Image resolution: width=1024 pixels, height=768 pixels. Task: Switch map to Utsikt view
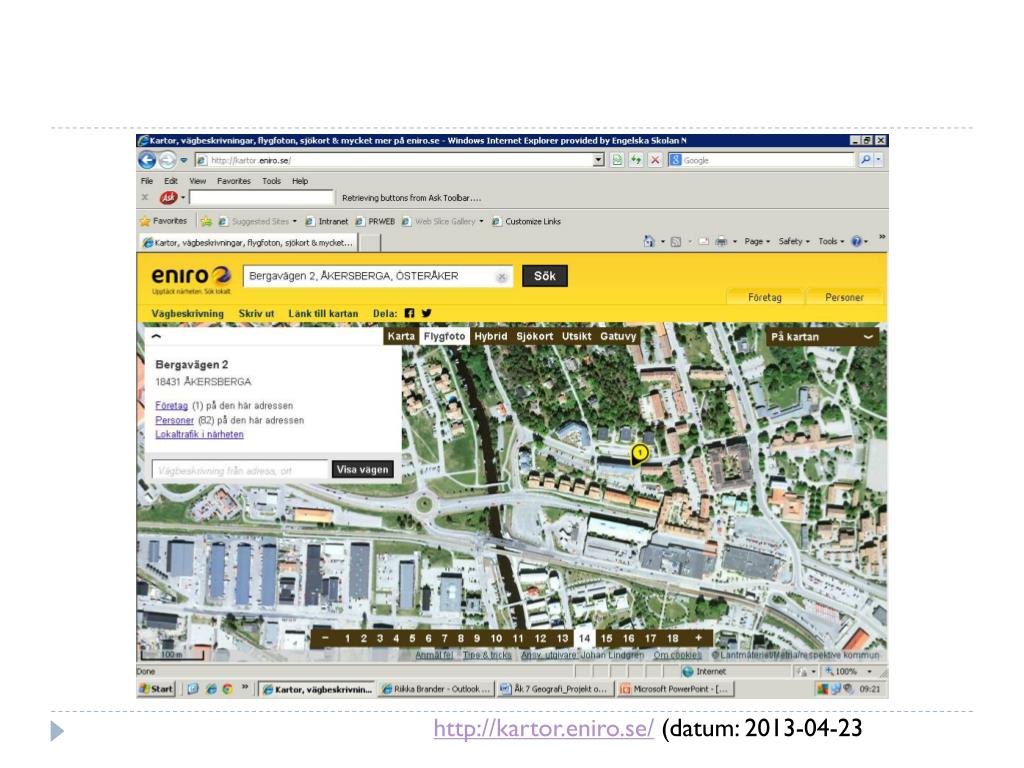click(x=577, y=336)
